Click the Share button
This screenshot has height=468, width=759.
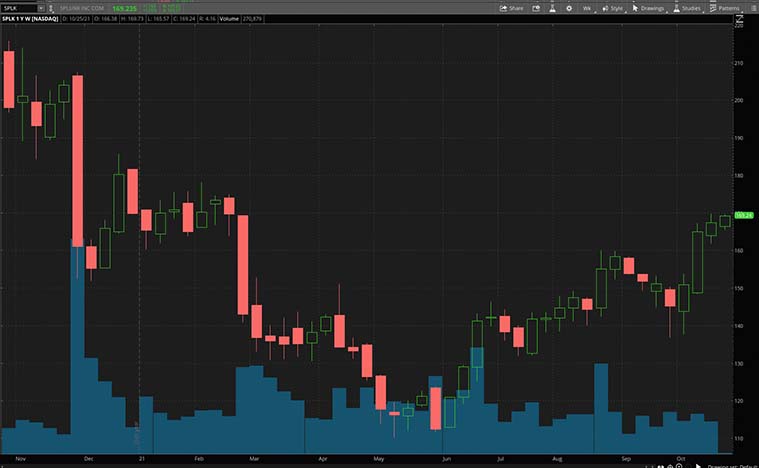pyautogui.click(x=512, y=8)
